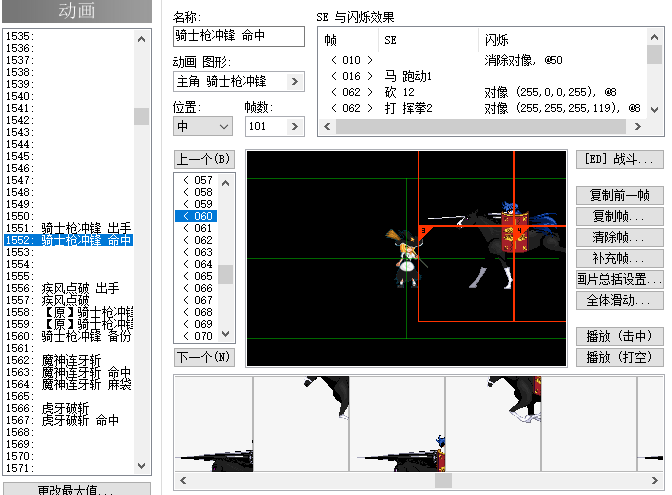Select animation 1551 骑士枪冲锋 出手

pyautogui.click(x=69, y=228)
